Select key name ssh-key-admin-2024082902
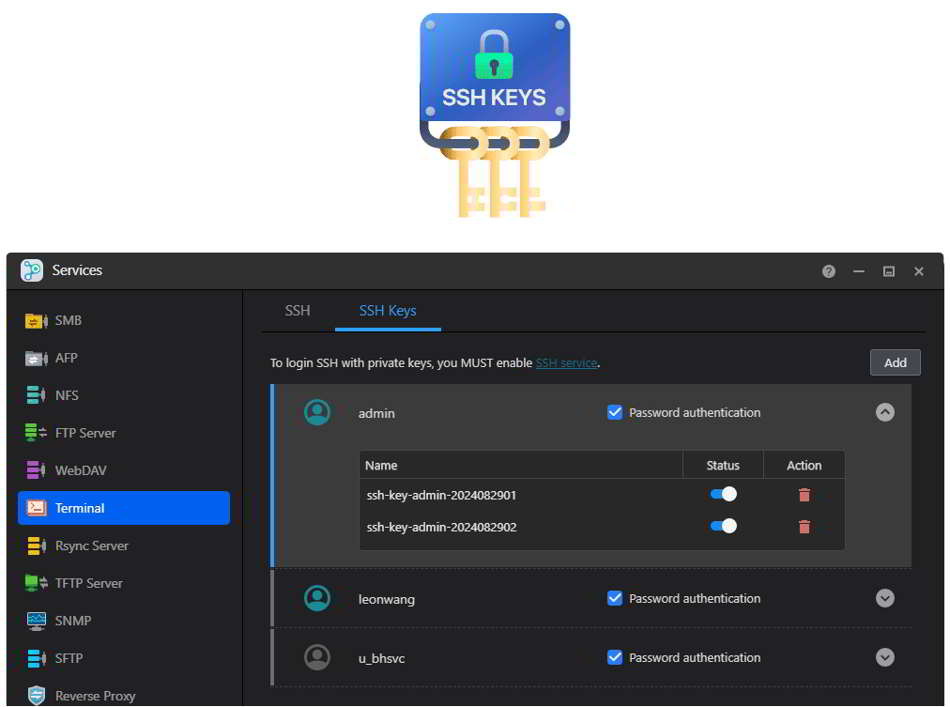950x707 pixels. pos(441,526)
